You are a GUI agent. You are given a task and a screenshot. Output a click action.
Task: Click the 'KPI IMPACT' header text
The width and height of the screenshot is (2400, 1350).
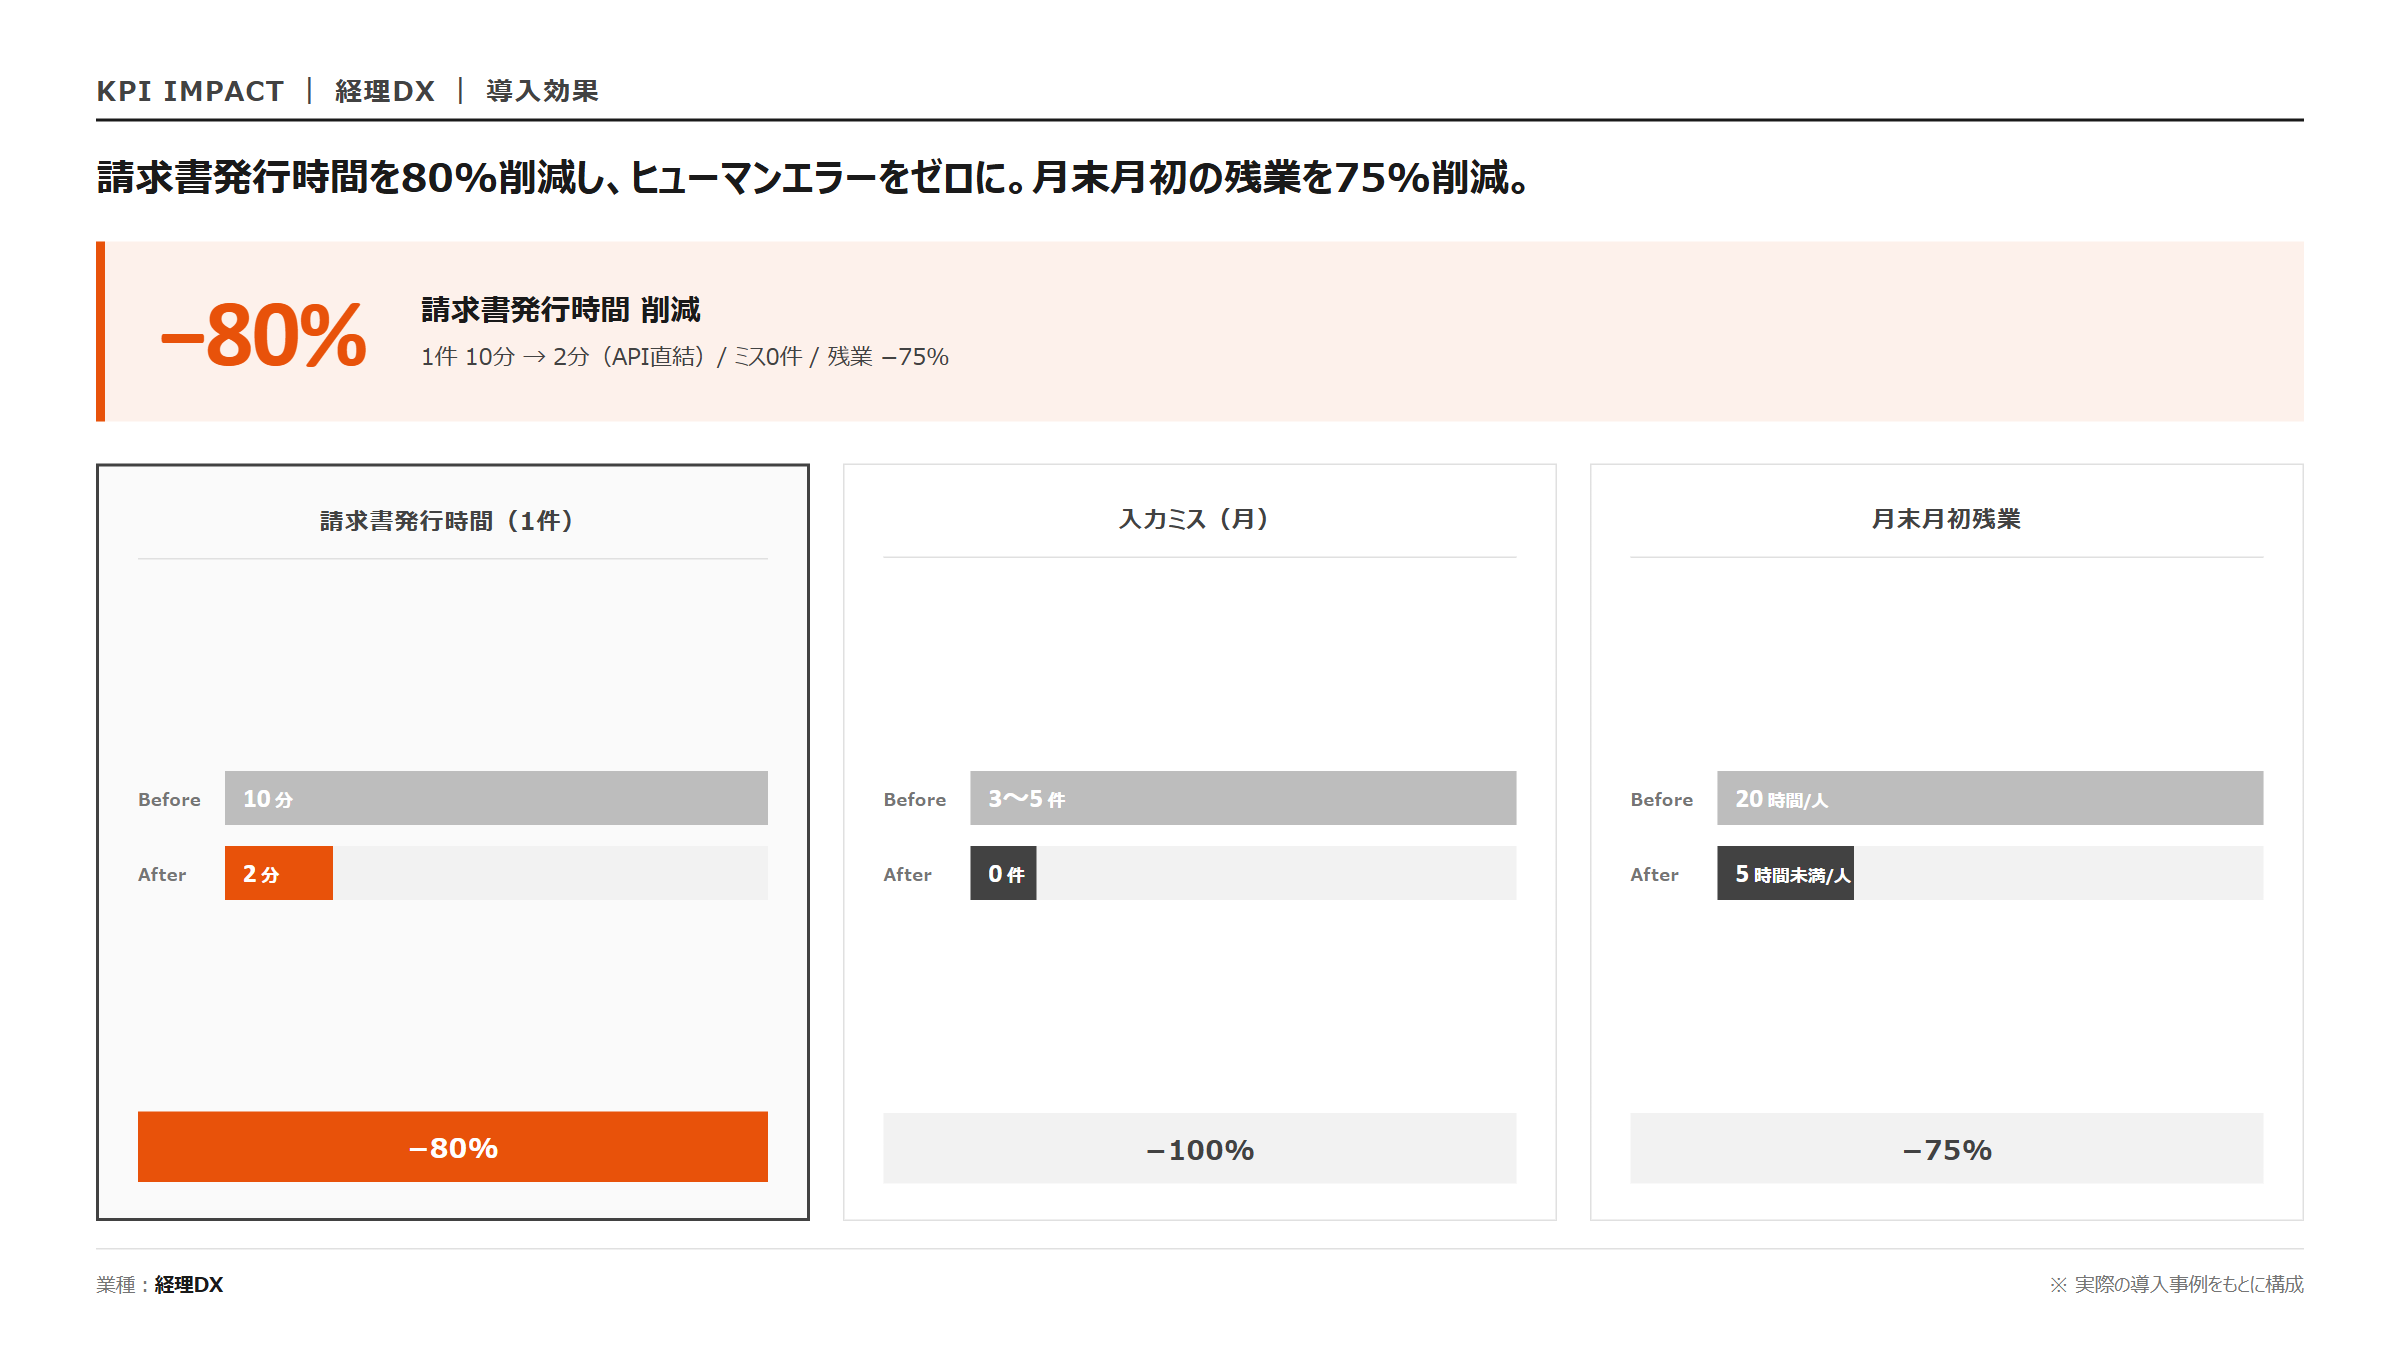(190, 91)
